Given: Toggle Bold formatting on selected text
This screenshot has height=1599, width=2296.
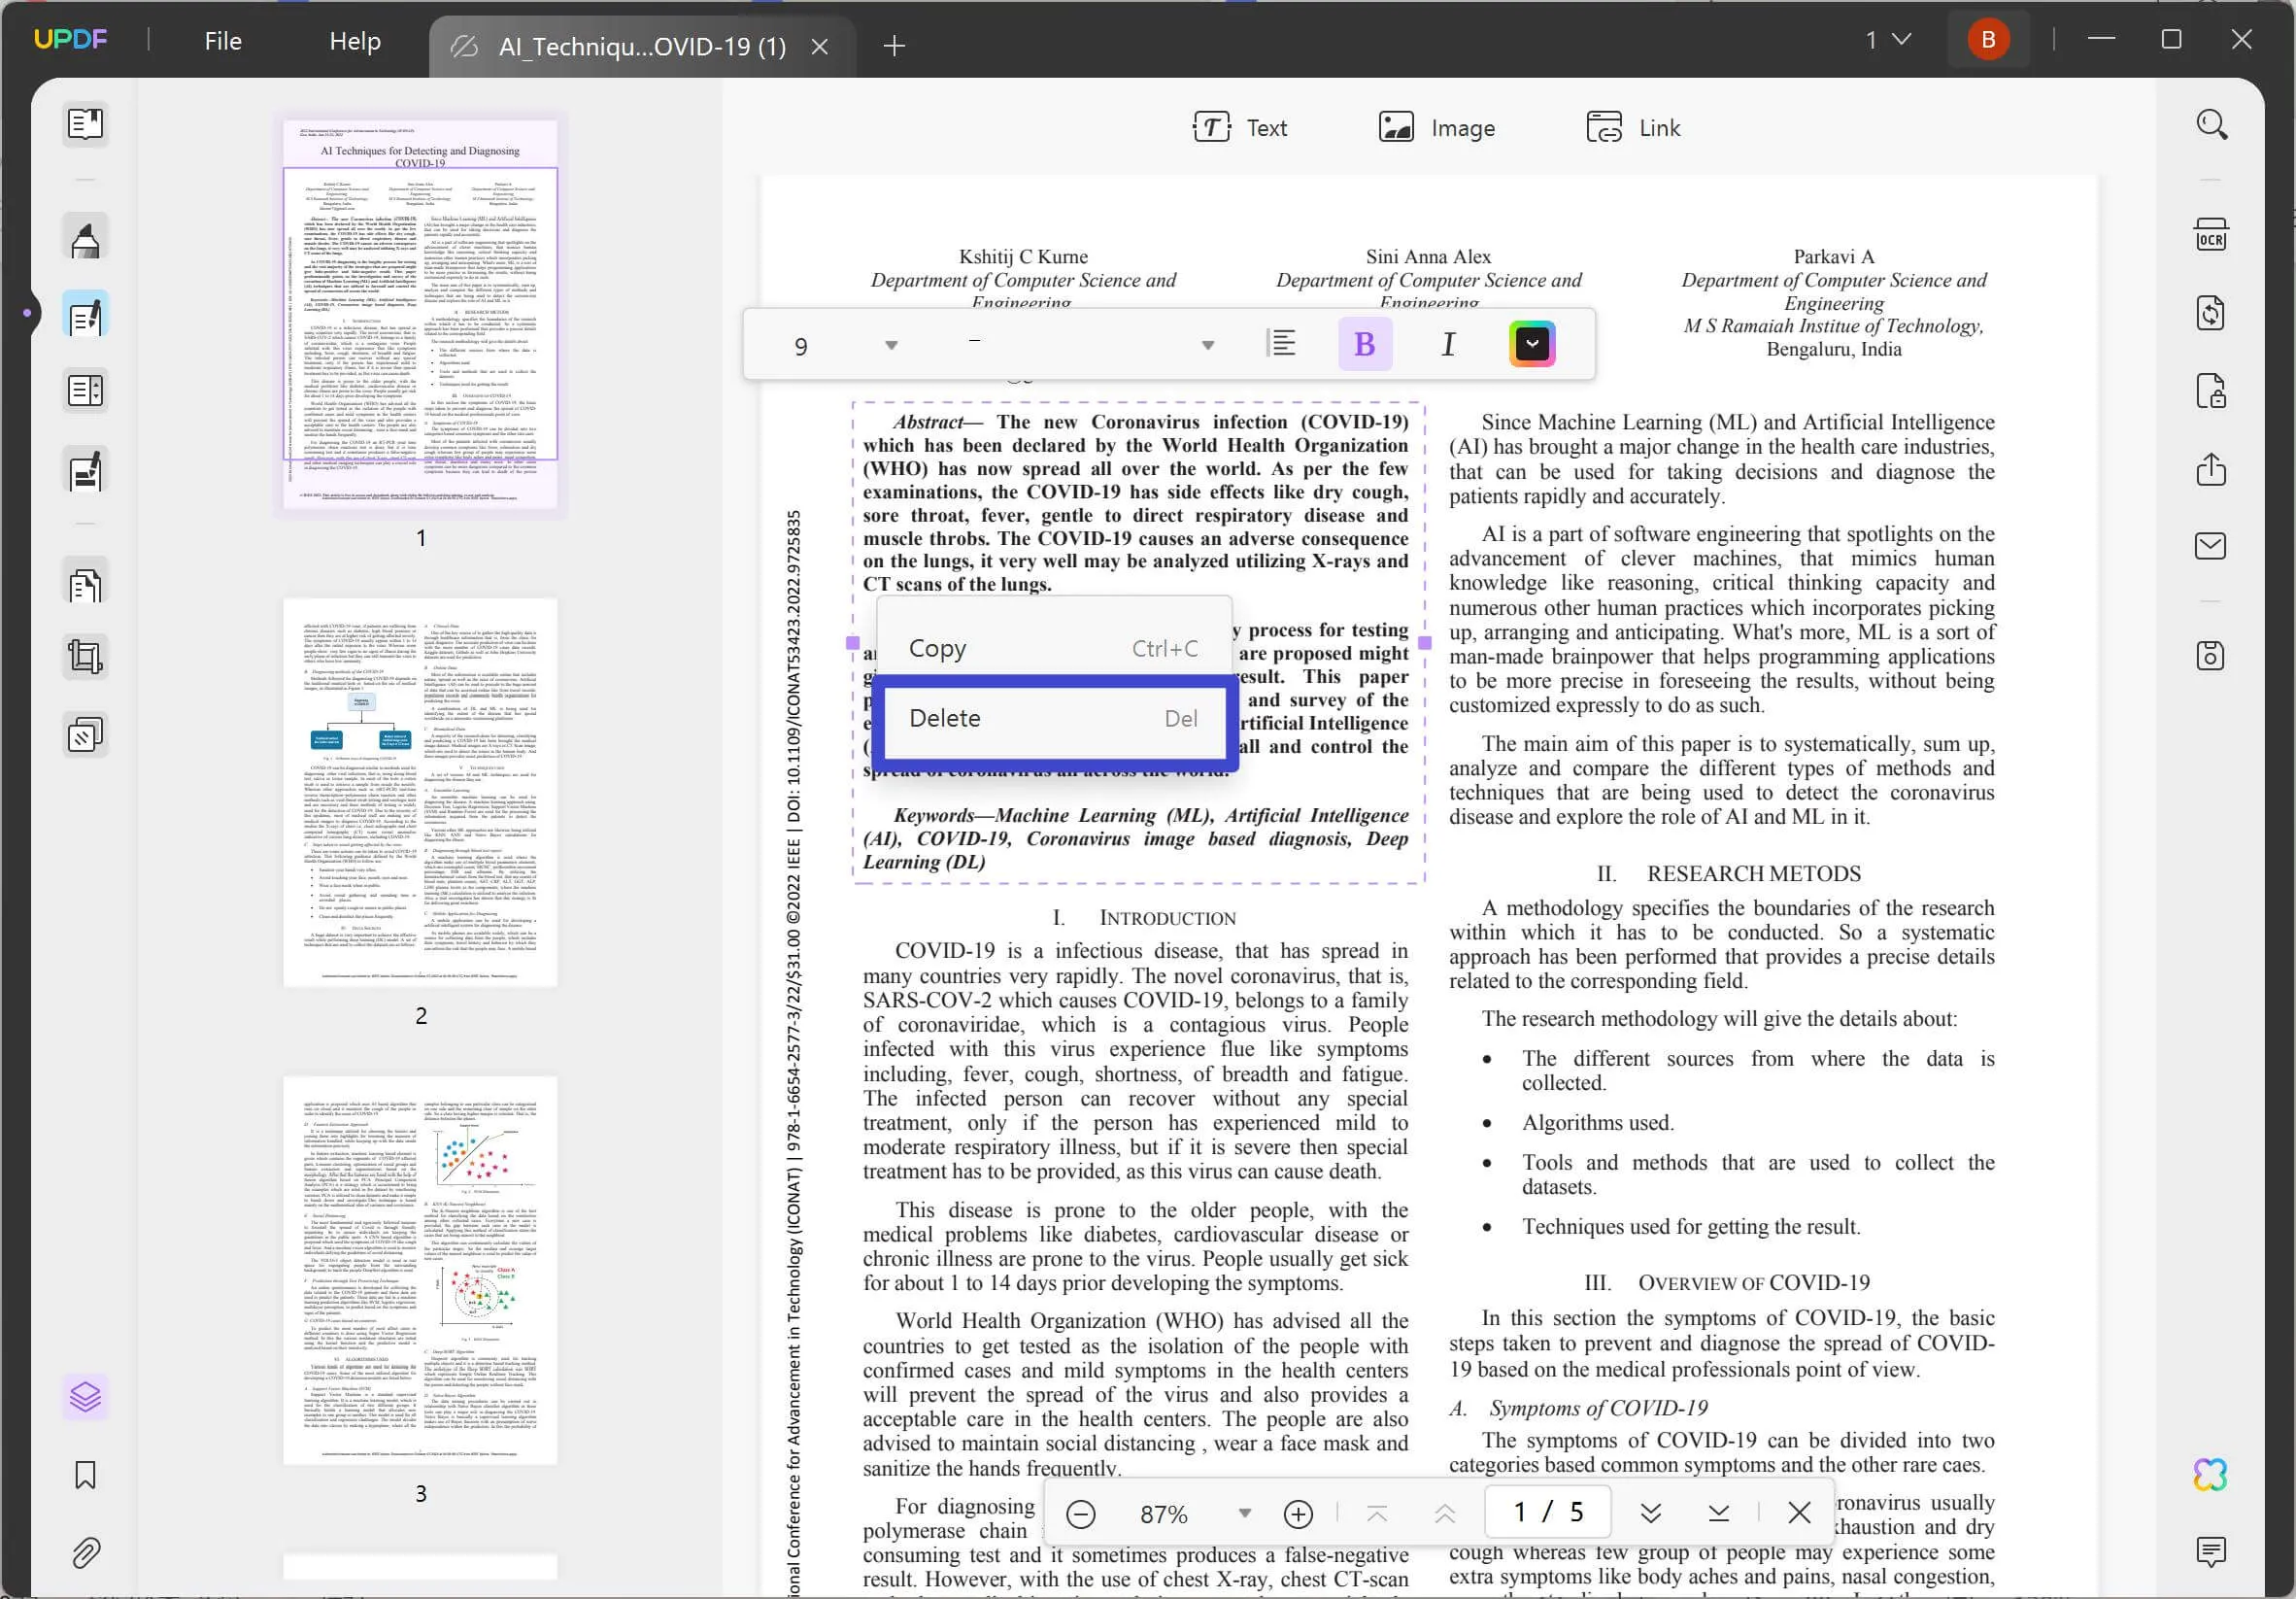Looking at the screenshot, I should (1365, 344).
